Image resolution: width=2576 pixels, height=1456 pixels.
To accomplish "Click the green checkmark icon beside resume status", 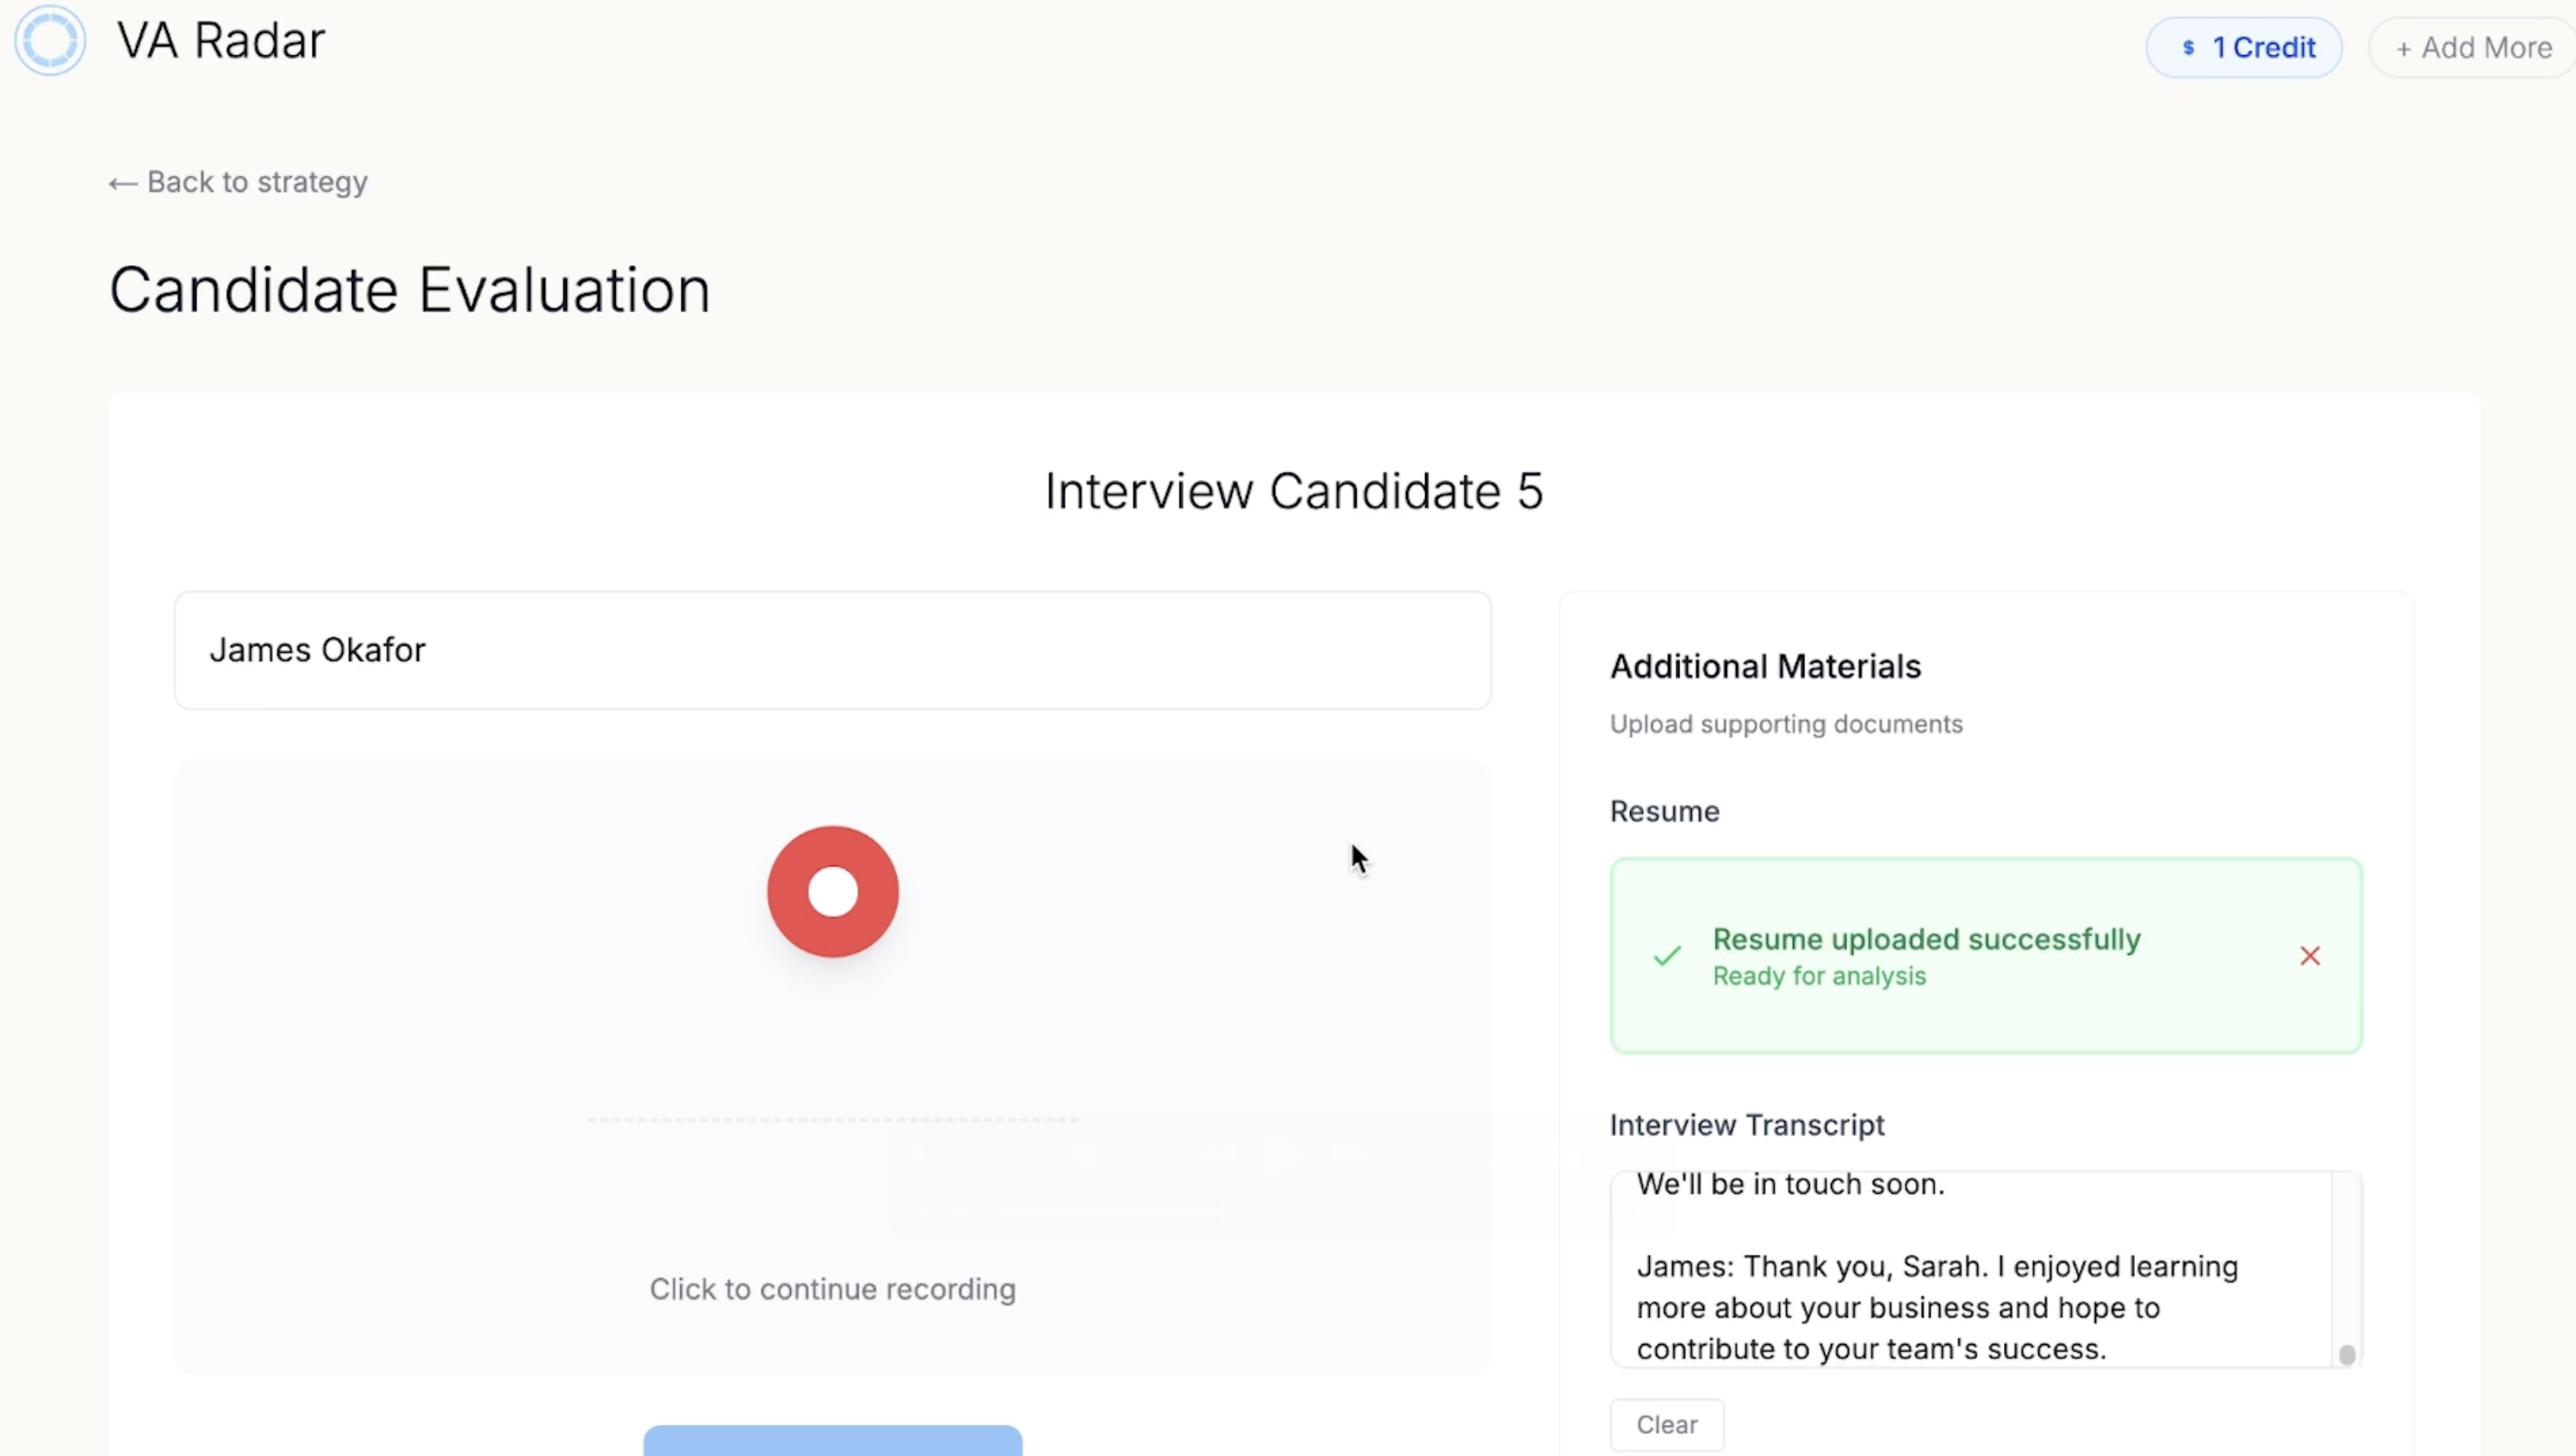I will (1667, 956).
